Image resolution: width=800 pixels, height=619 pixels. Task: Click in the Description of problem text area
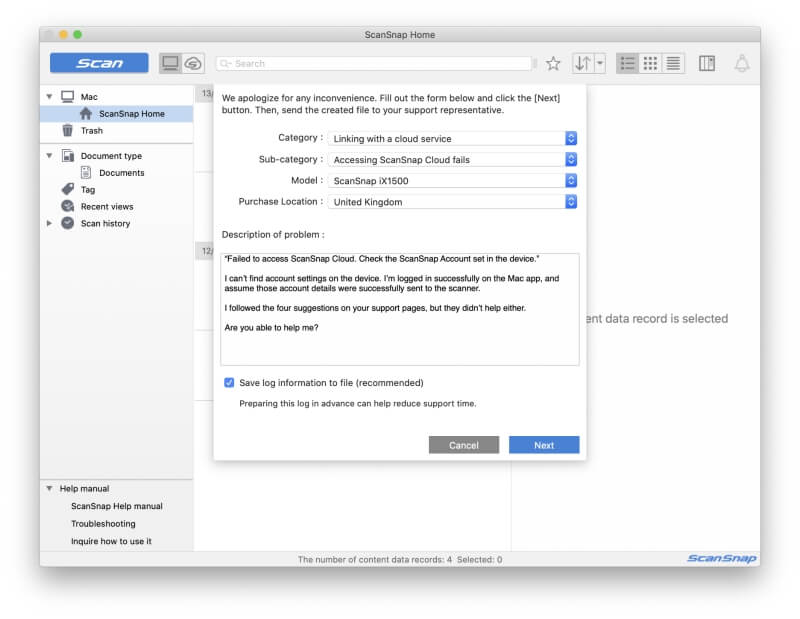pos(399,309)
